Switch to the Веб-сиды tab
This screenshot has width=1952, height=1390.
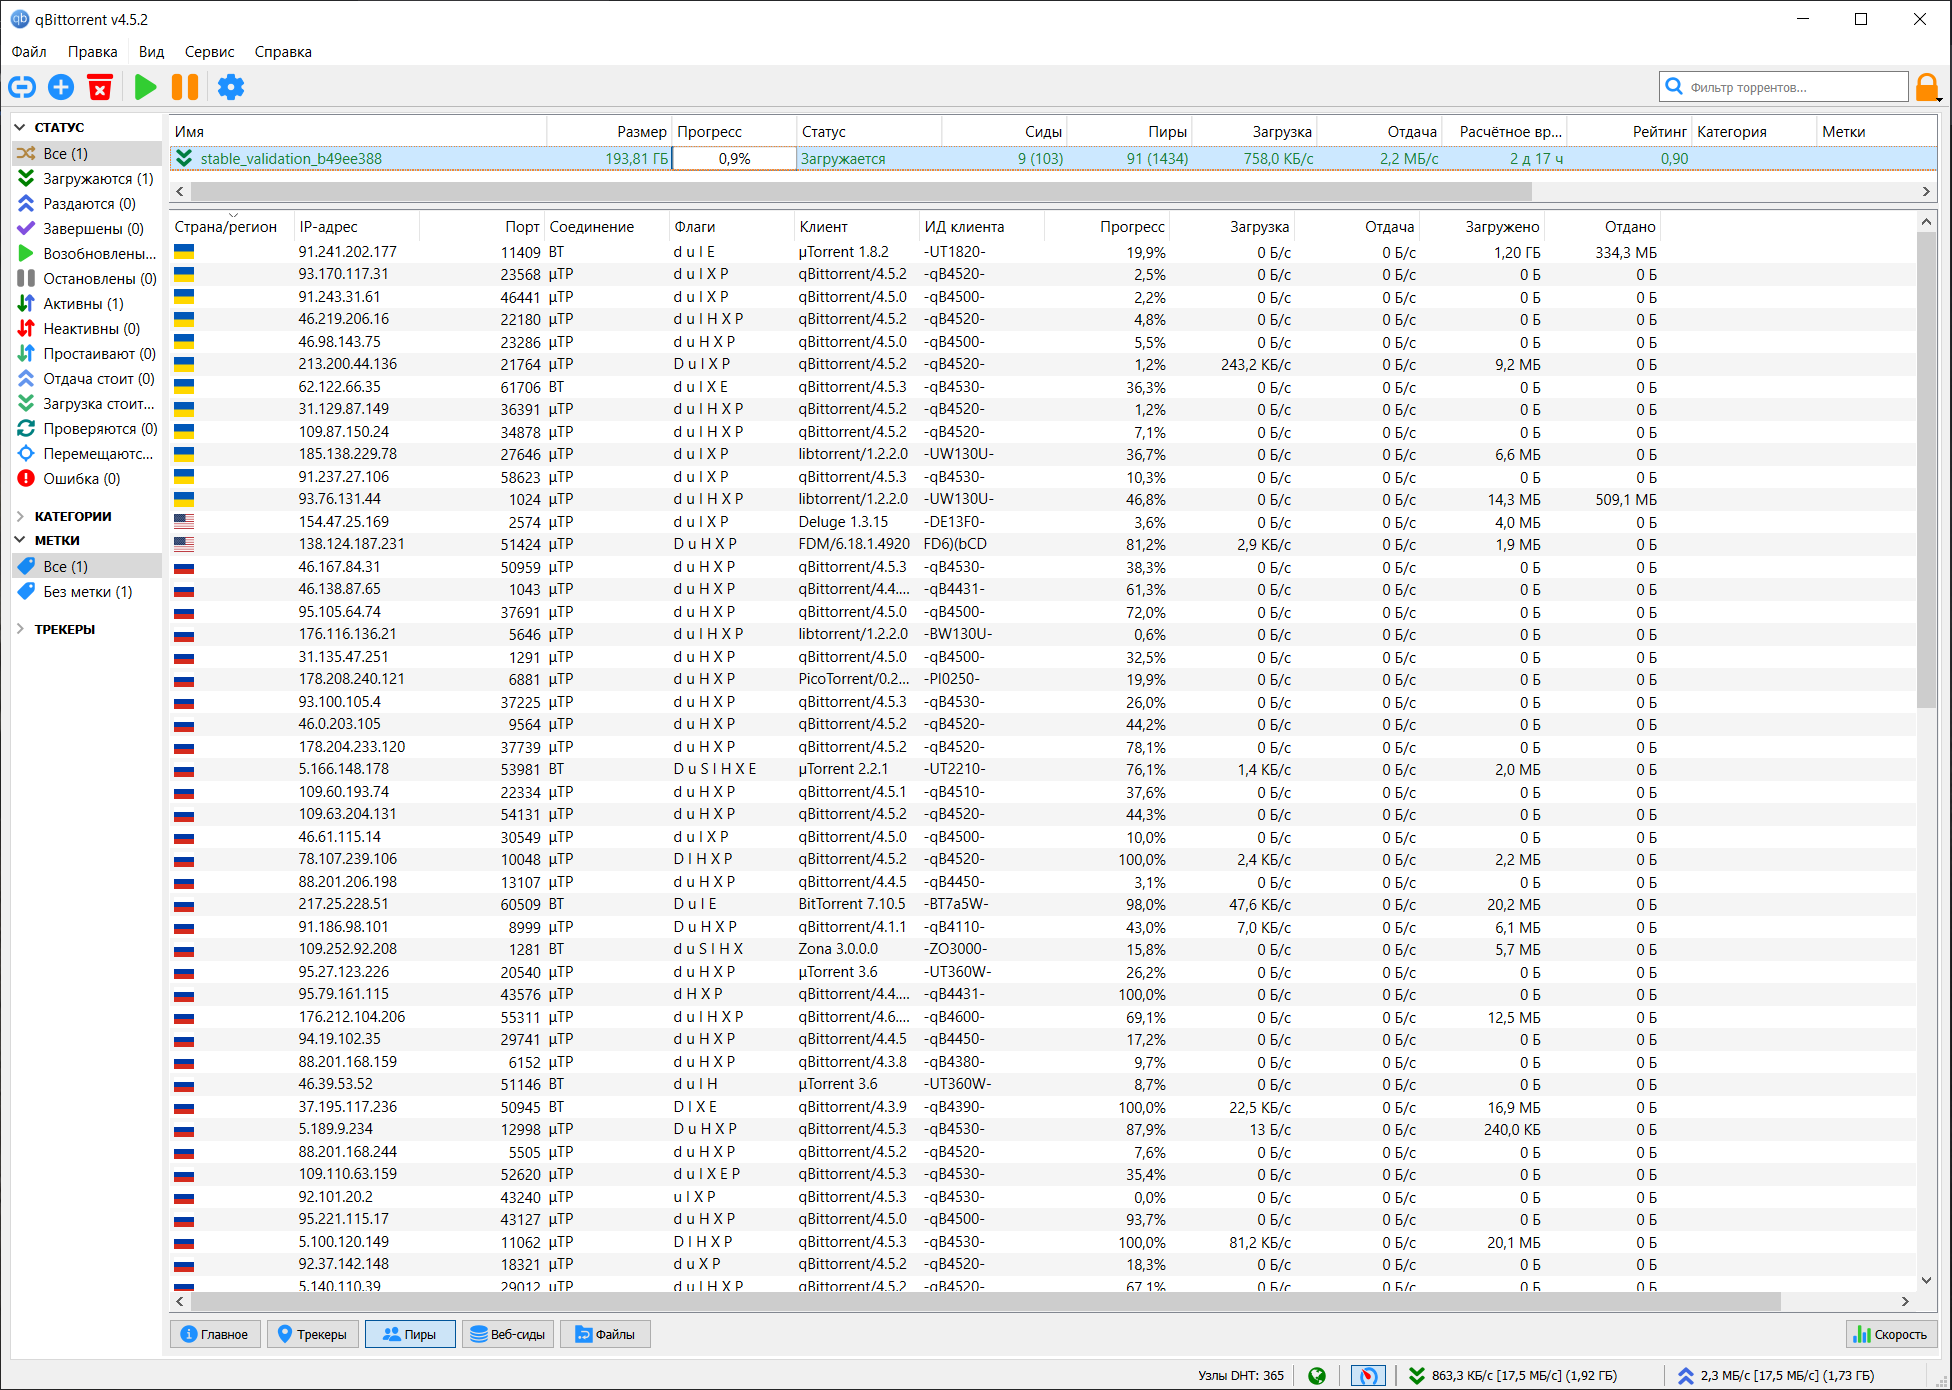508,1334
